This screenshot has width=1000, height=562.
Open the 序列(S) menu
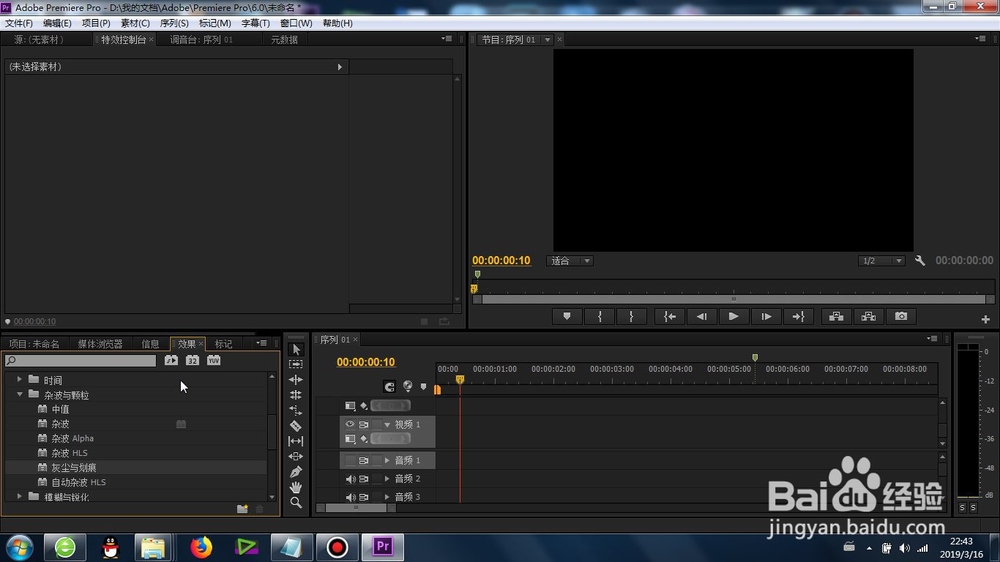coord(174,23)
